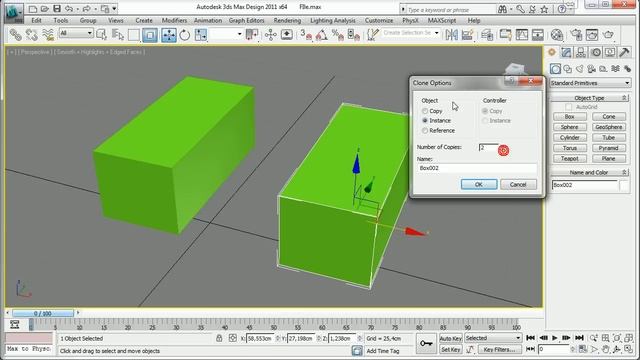Select the Shapes category icon
The image size is (640, 360).
coord(568,69)
